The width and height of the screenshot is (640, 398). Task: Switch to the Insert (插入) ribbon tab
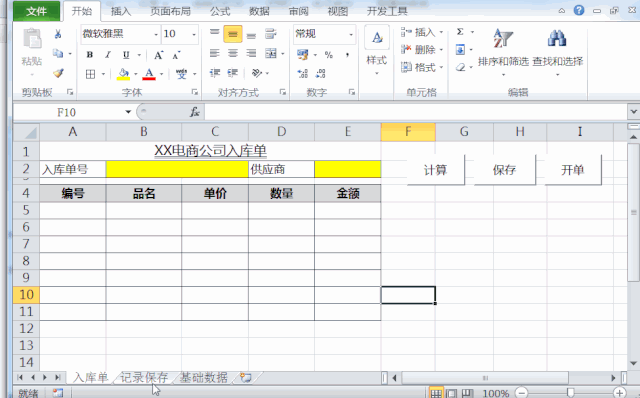coord(121,11)
